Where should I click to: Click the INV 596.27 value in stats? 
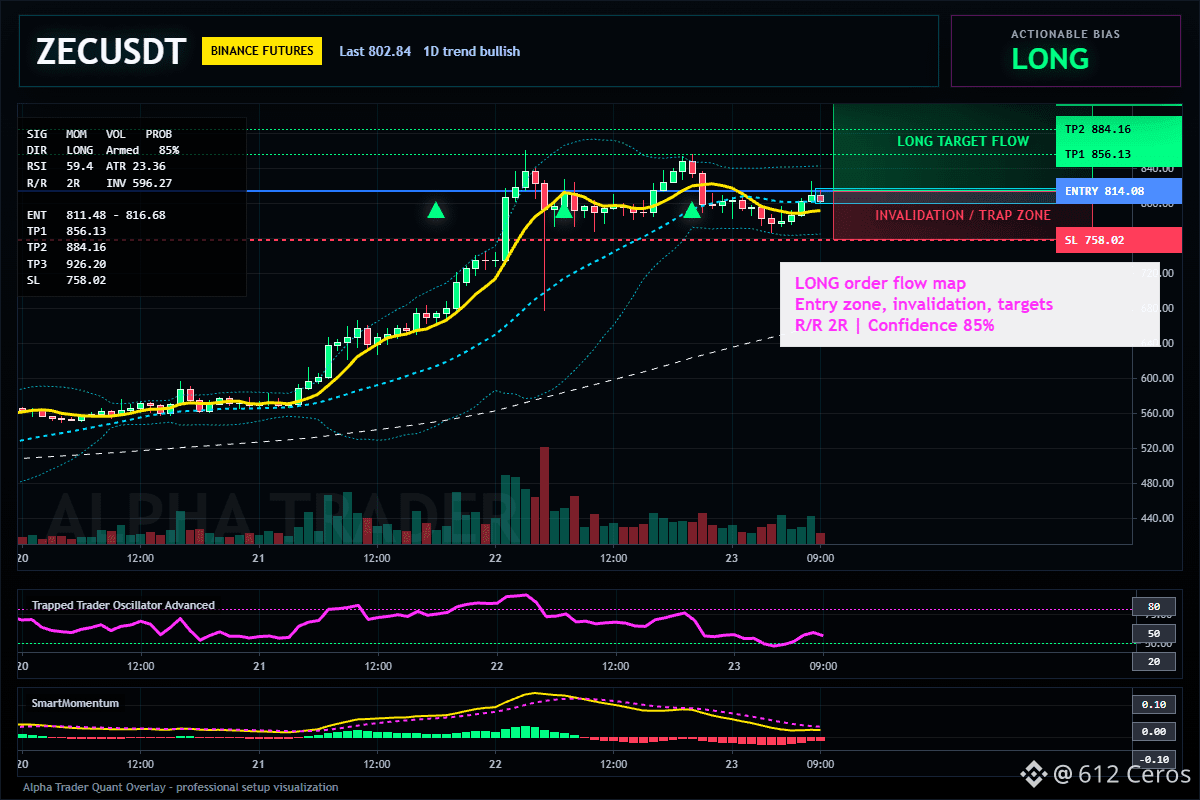click(x=139, y=183)
